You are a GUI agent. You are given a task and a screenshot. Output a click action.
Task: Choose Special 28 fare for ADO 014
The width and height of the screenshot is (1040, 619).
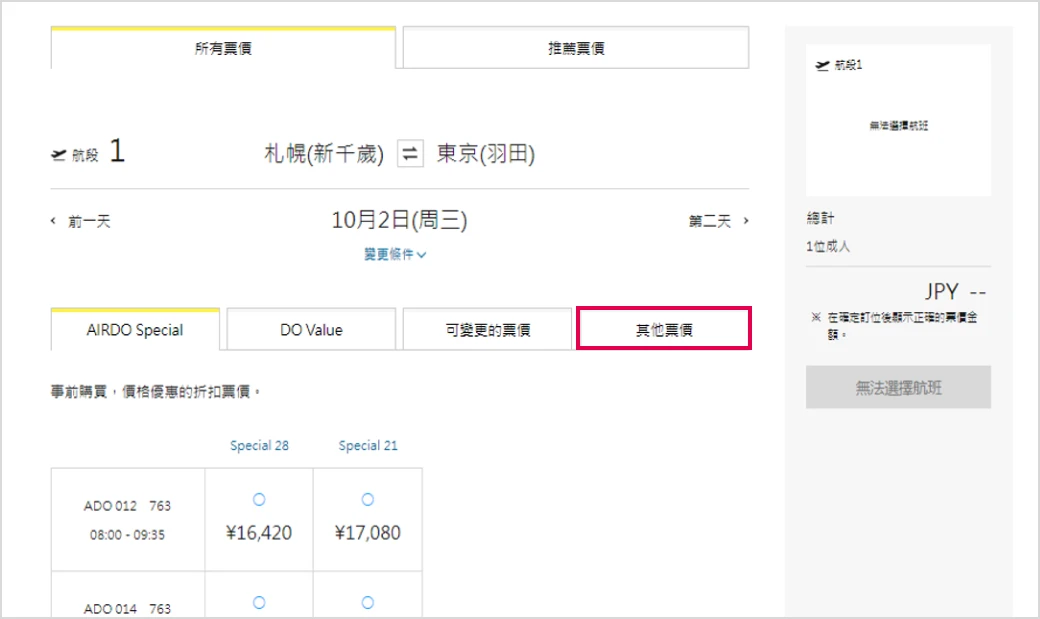259,602
